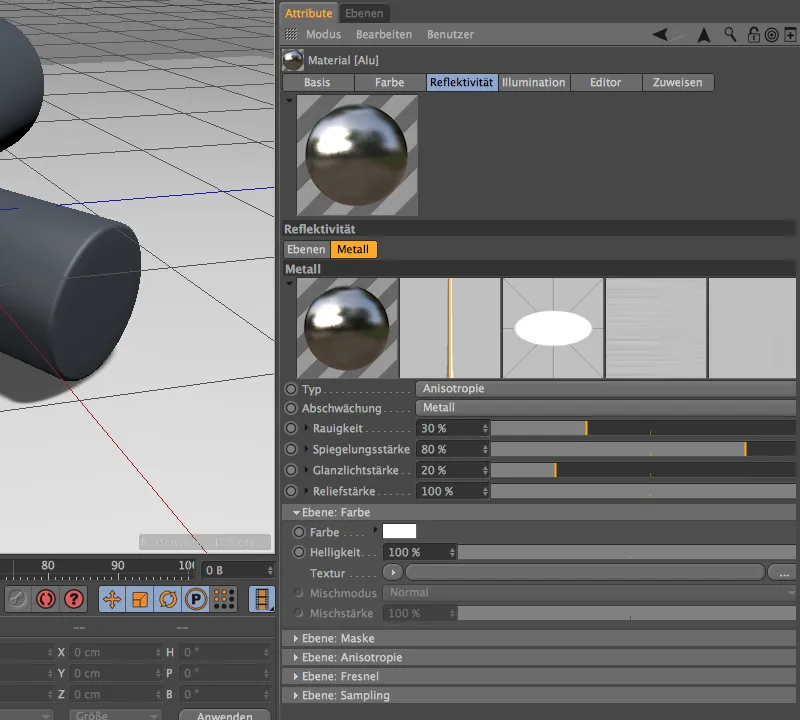
Task: Open the magnifier search icon in Attribute manager
Action: tap(730, 35)
